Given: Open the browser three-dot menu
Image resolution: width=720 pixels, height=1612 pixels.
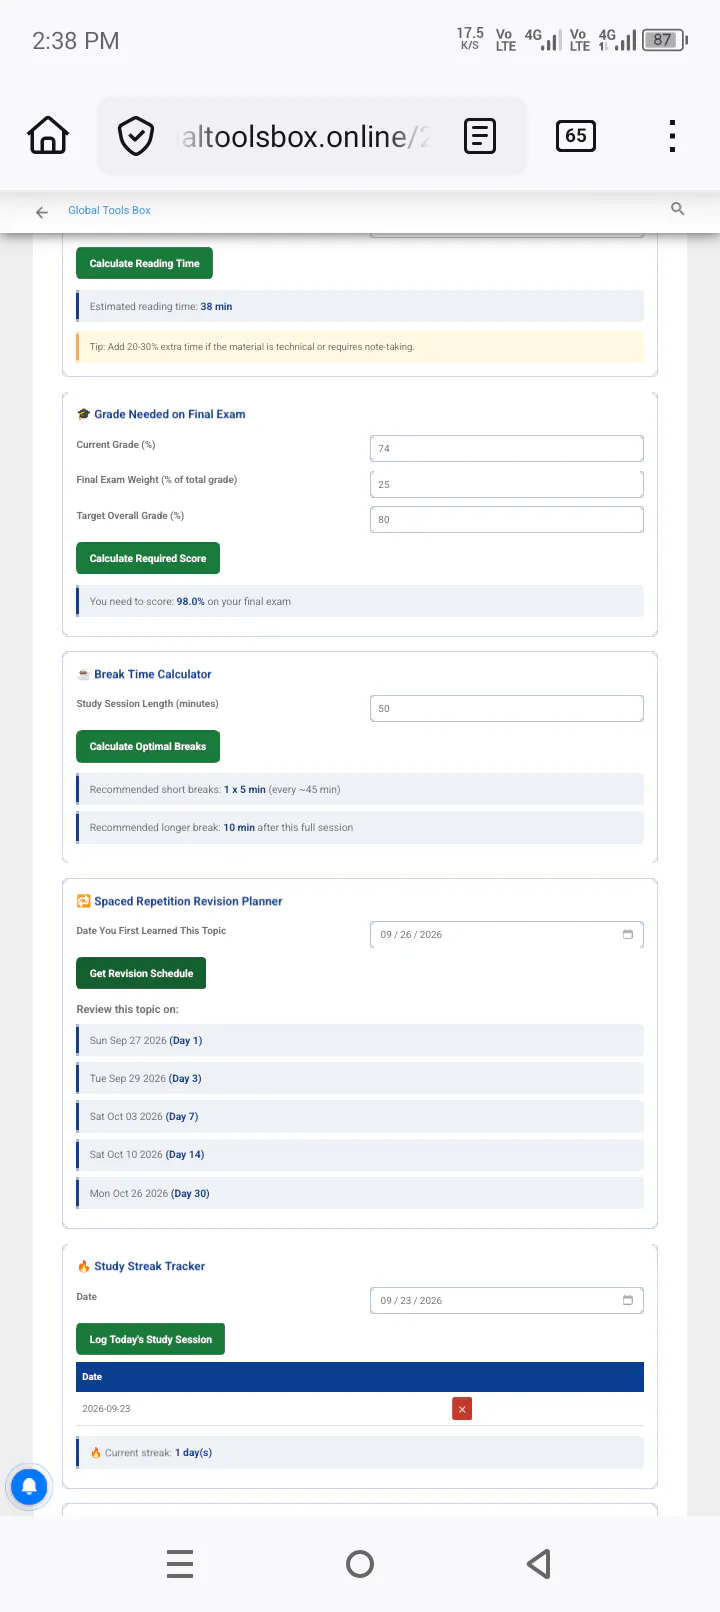Looking at the screenshot, I should 672,136.
